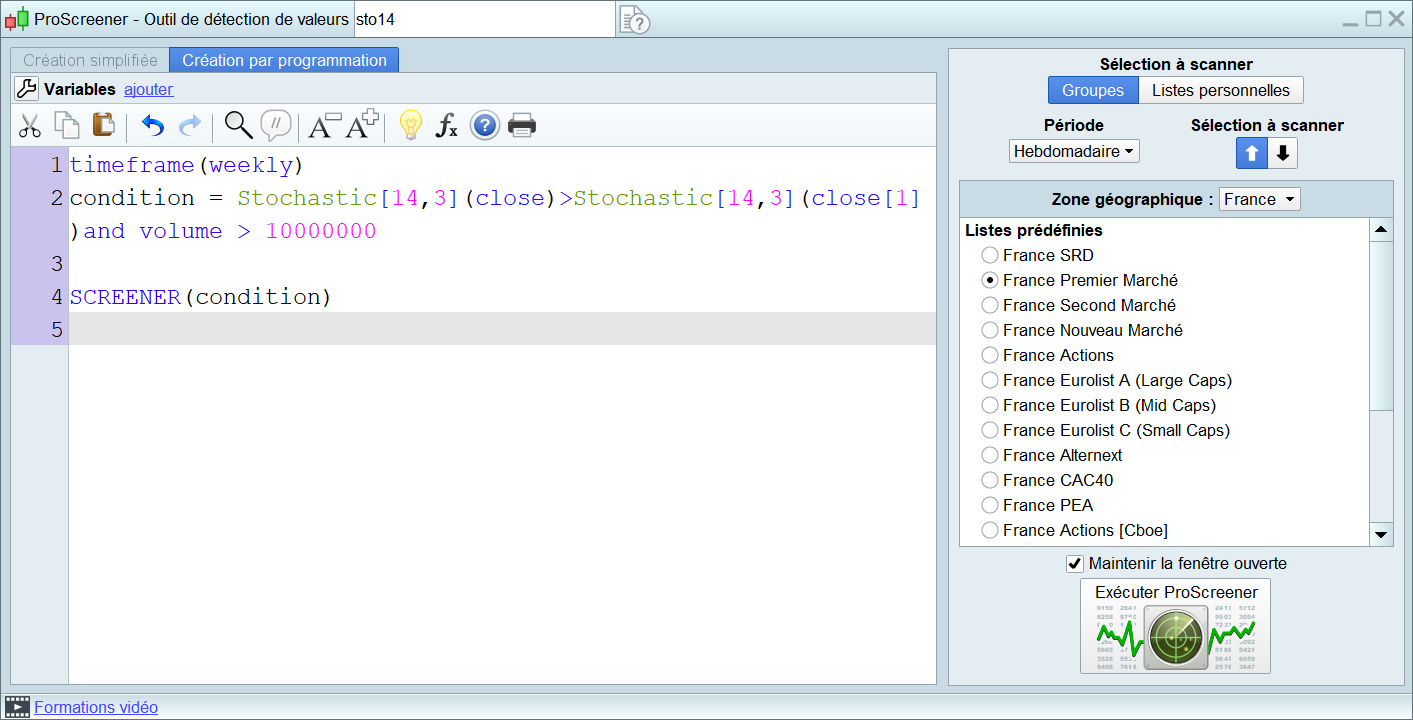Click the list scrollbar down arrow
Image resolution: width=1413 pixels, height=720 pixels.
(1381, 535)
